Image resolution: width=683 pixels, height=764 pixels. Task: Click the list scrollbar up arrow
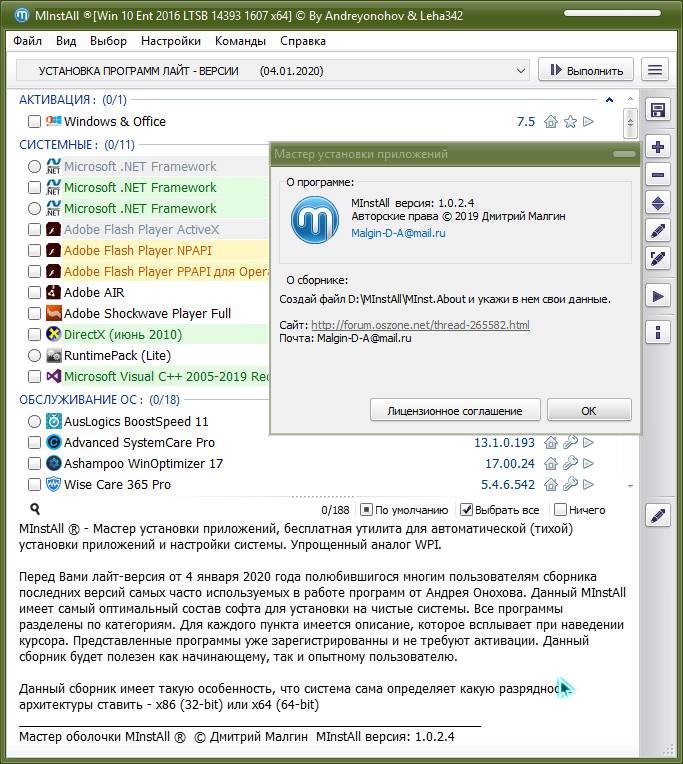(x=630, y=99)
